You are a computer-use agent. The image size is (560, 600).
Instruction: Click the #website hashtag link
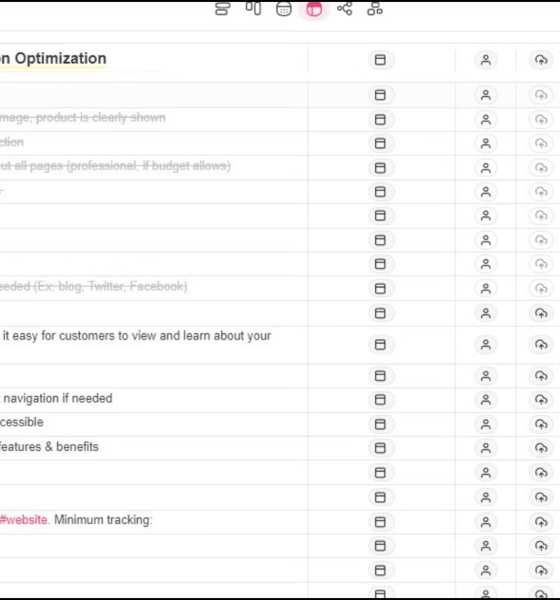(24, 520)
